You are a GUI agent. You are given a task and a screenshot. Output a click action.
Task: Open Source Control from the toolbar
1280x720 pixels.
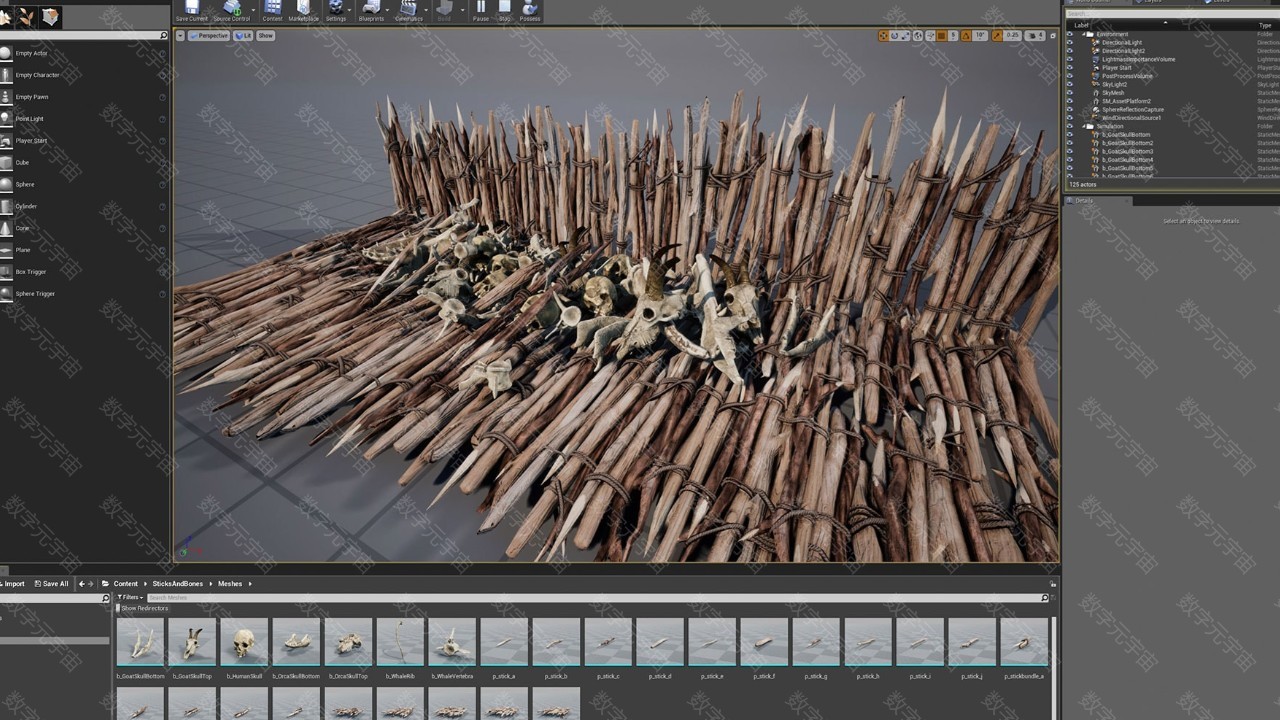click(232, 8)
